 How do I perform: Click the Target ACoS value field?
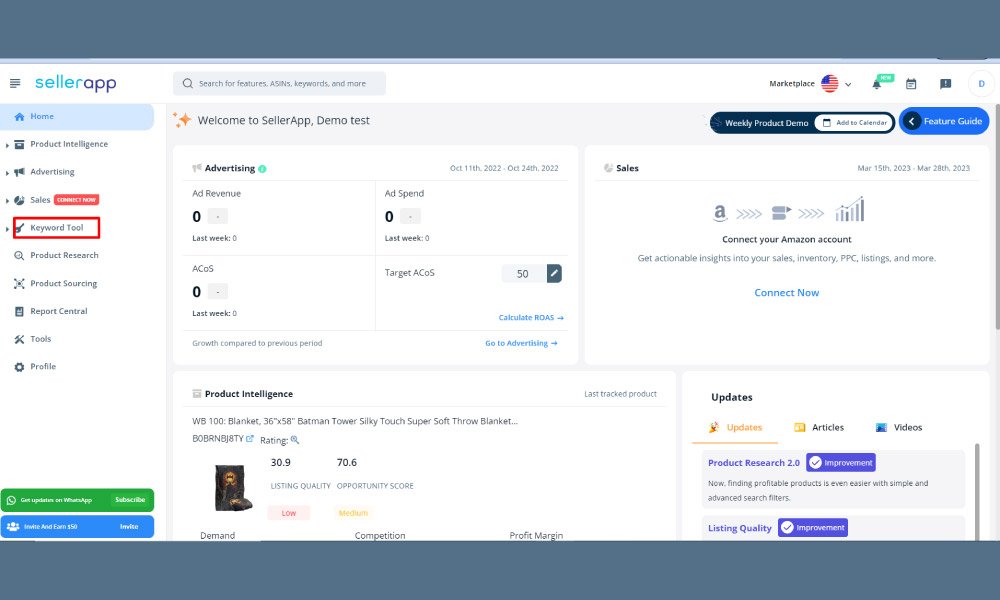523,274
